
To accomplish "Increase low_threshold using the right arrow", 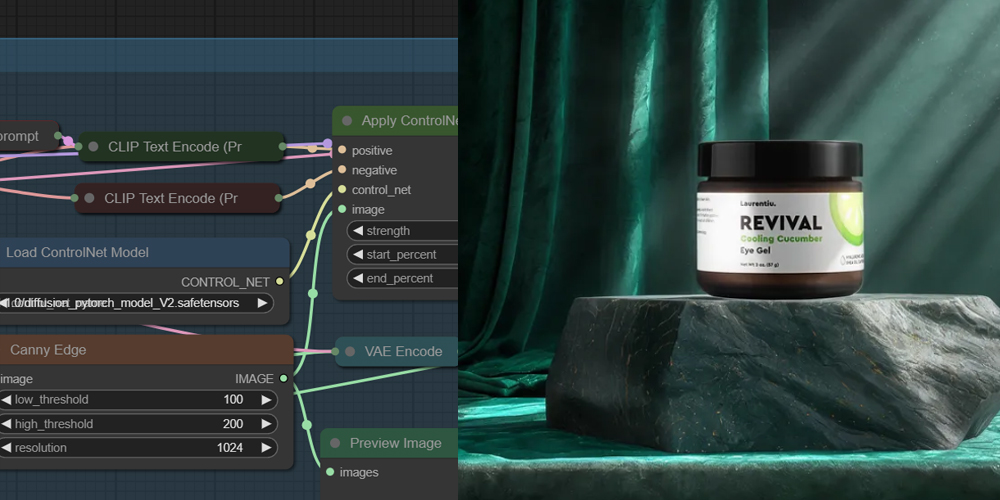I will point(266,400).
